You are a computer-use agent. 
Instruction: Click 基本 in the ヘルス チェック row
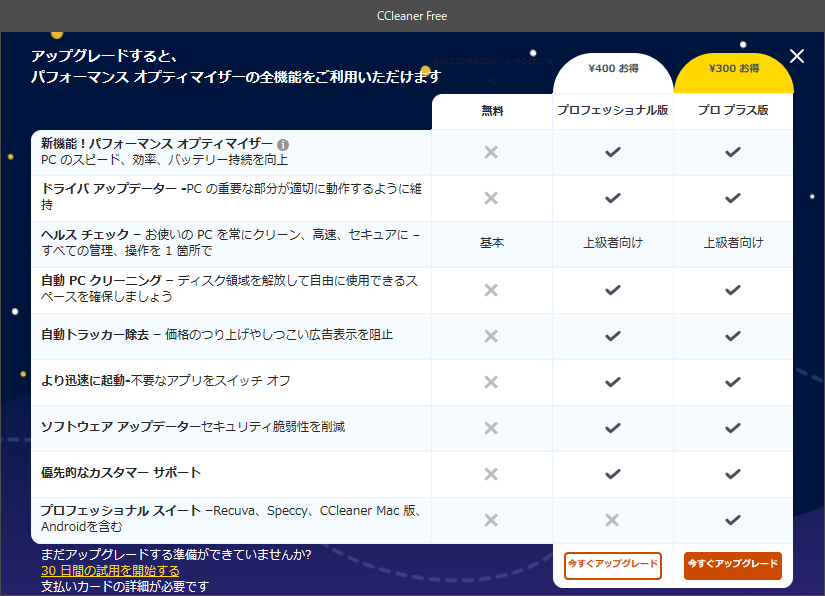tap(492, 243)
